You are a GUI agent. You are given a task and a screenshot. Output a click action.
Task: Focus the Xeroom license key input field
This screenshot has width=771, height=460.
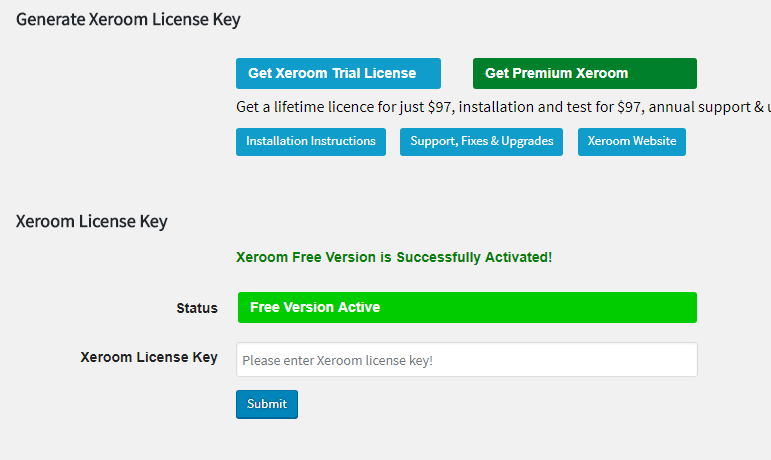pos(467,360)
